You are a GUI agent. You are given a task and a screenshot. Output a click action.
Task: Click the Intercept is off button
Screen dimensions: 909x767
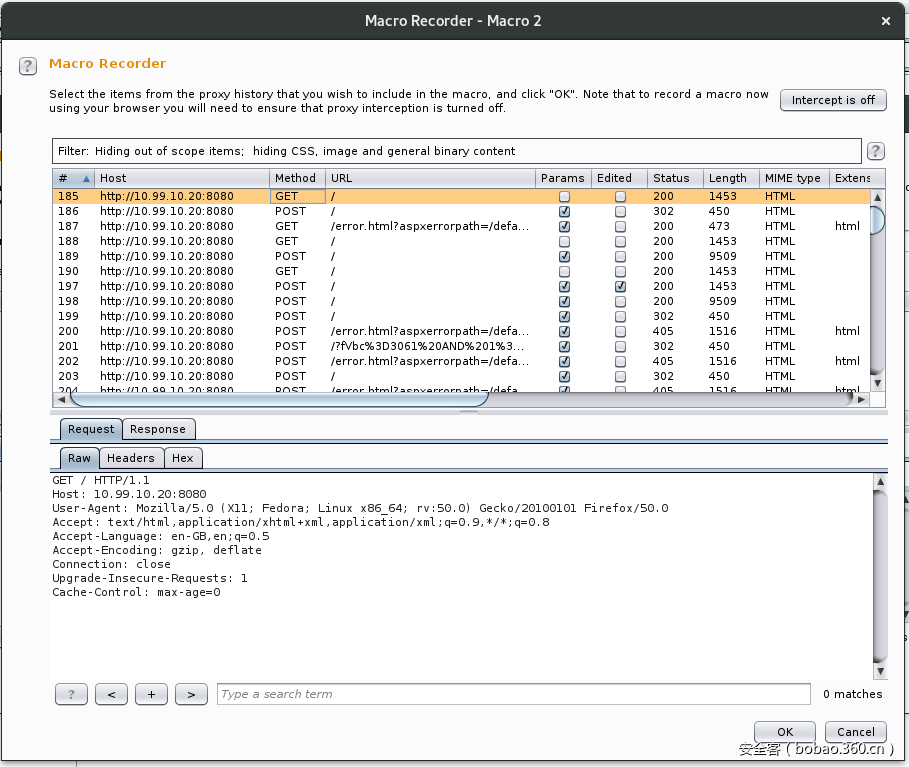point(832,100)
